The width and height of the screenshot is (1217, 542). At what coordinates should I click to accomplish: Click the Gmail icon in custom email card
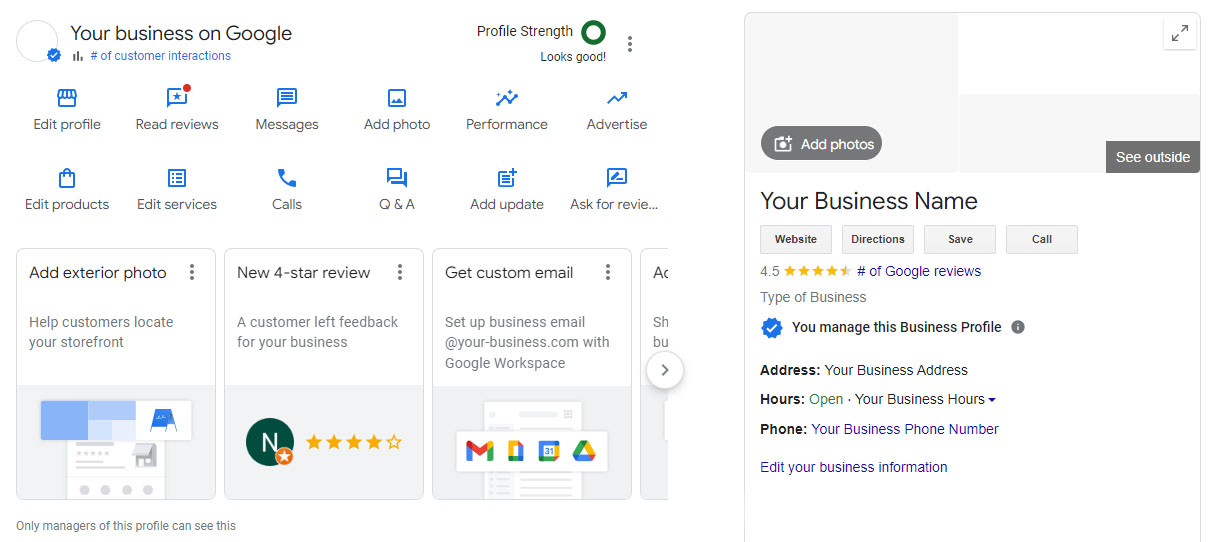click(x=479, y=451)
